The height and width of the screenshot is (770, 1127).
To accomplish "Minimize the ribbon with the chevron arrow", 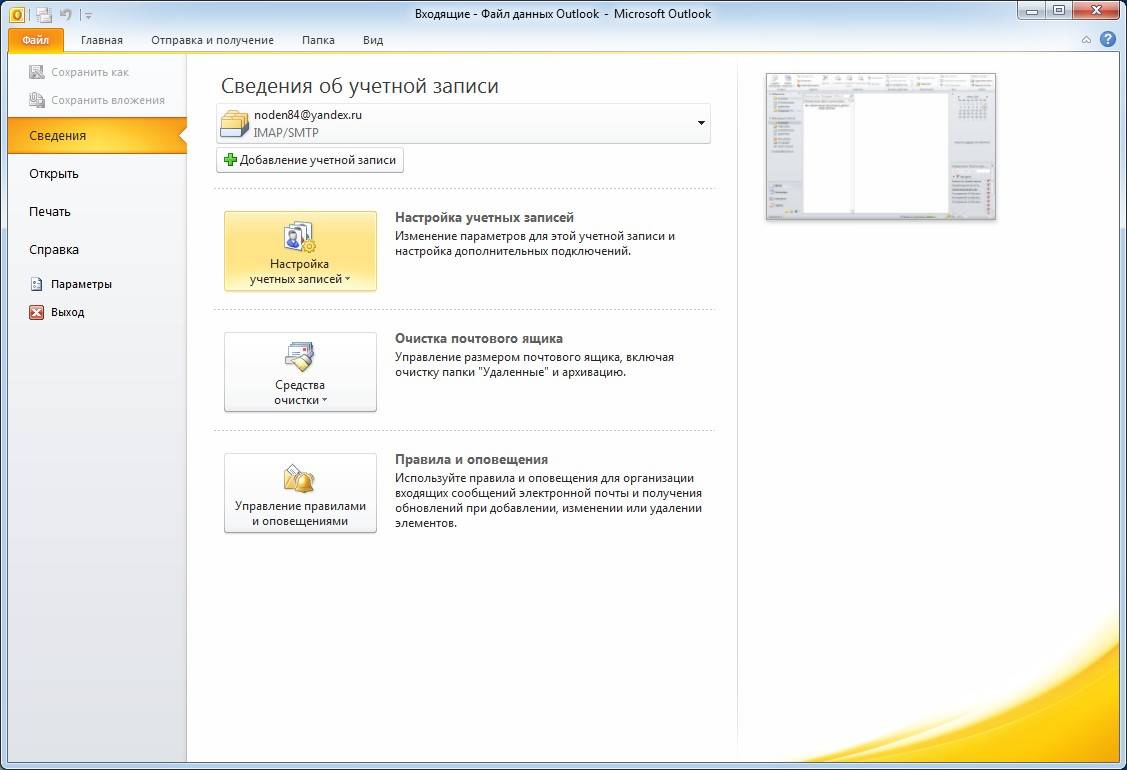I will [x=1087, y=40].
